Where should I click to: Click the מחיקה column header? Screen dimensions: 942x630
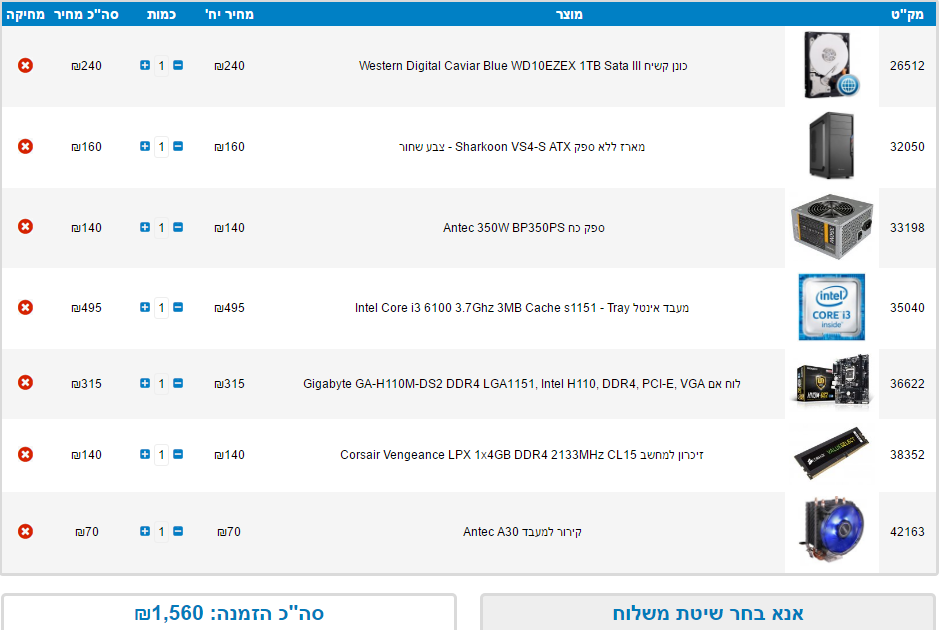(25, 14)
